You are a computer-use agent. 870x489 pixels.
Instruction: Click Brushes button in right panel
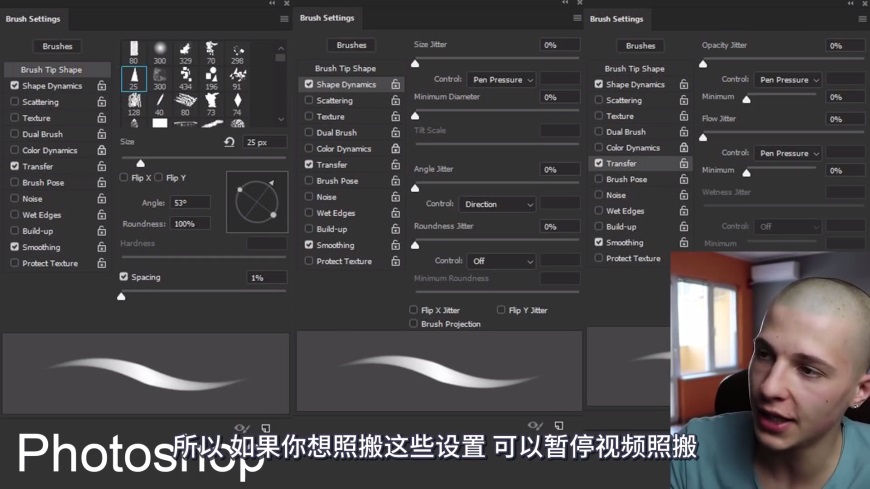pyautogui.click(x=640, y=46)
